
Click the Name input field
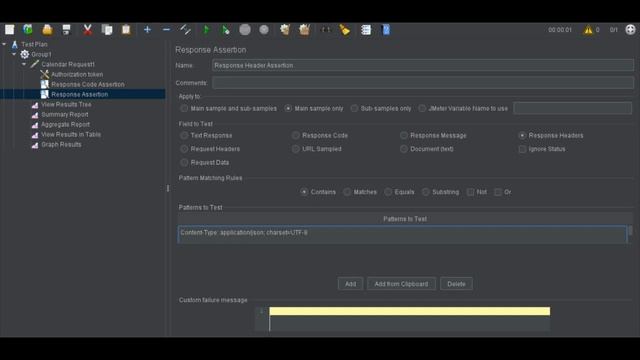point(423,65)
